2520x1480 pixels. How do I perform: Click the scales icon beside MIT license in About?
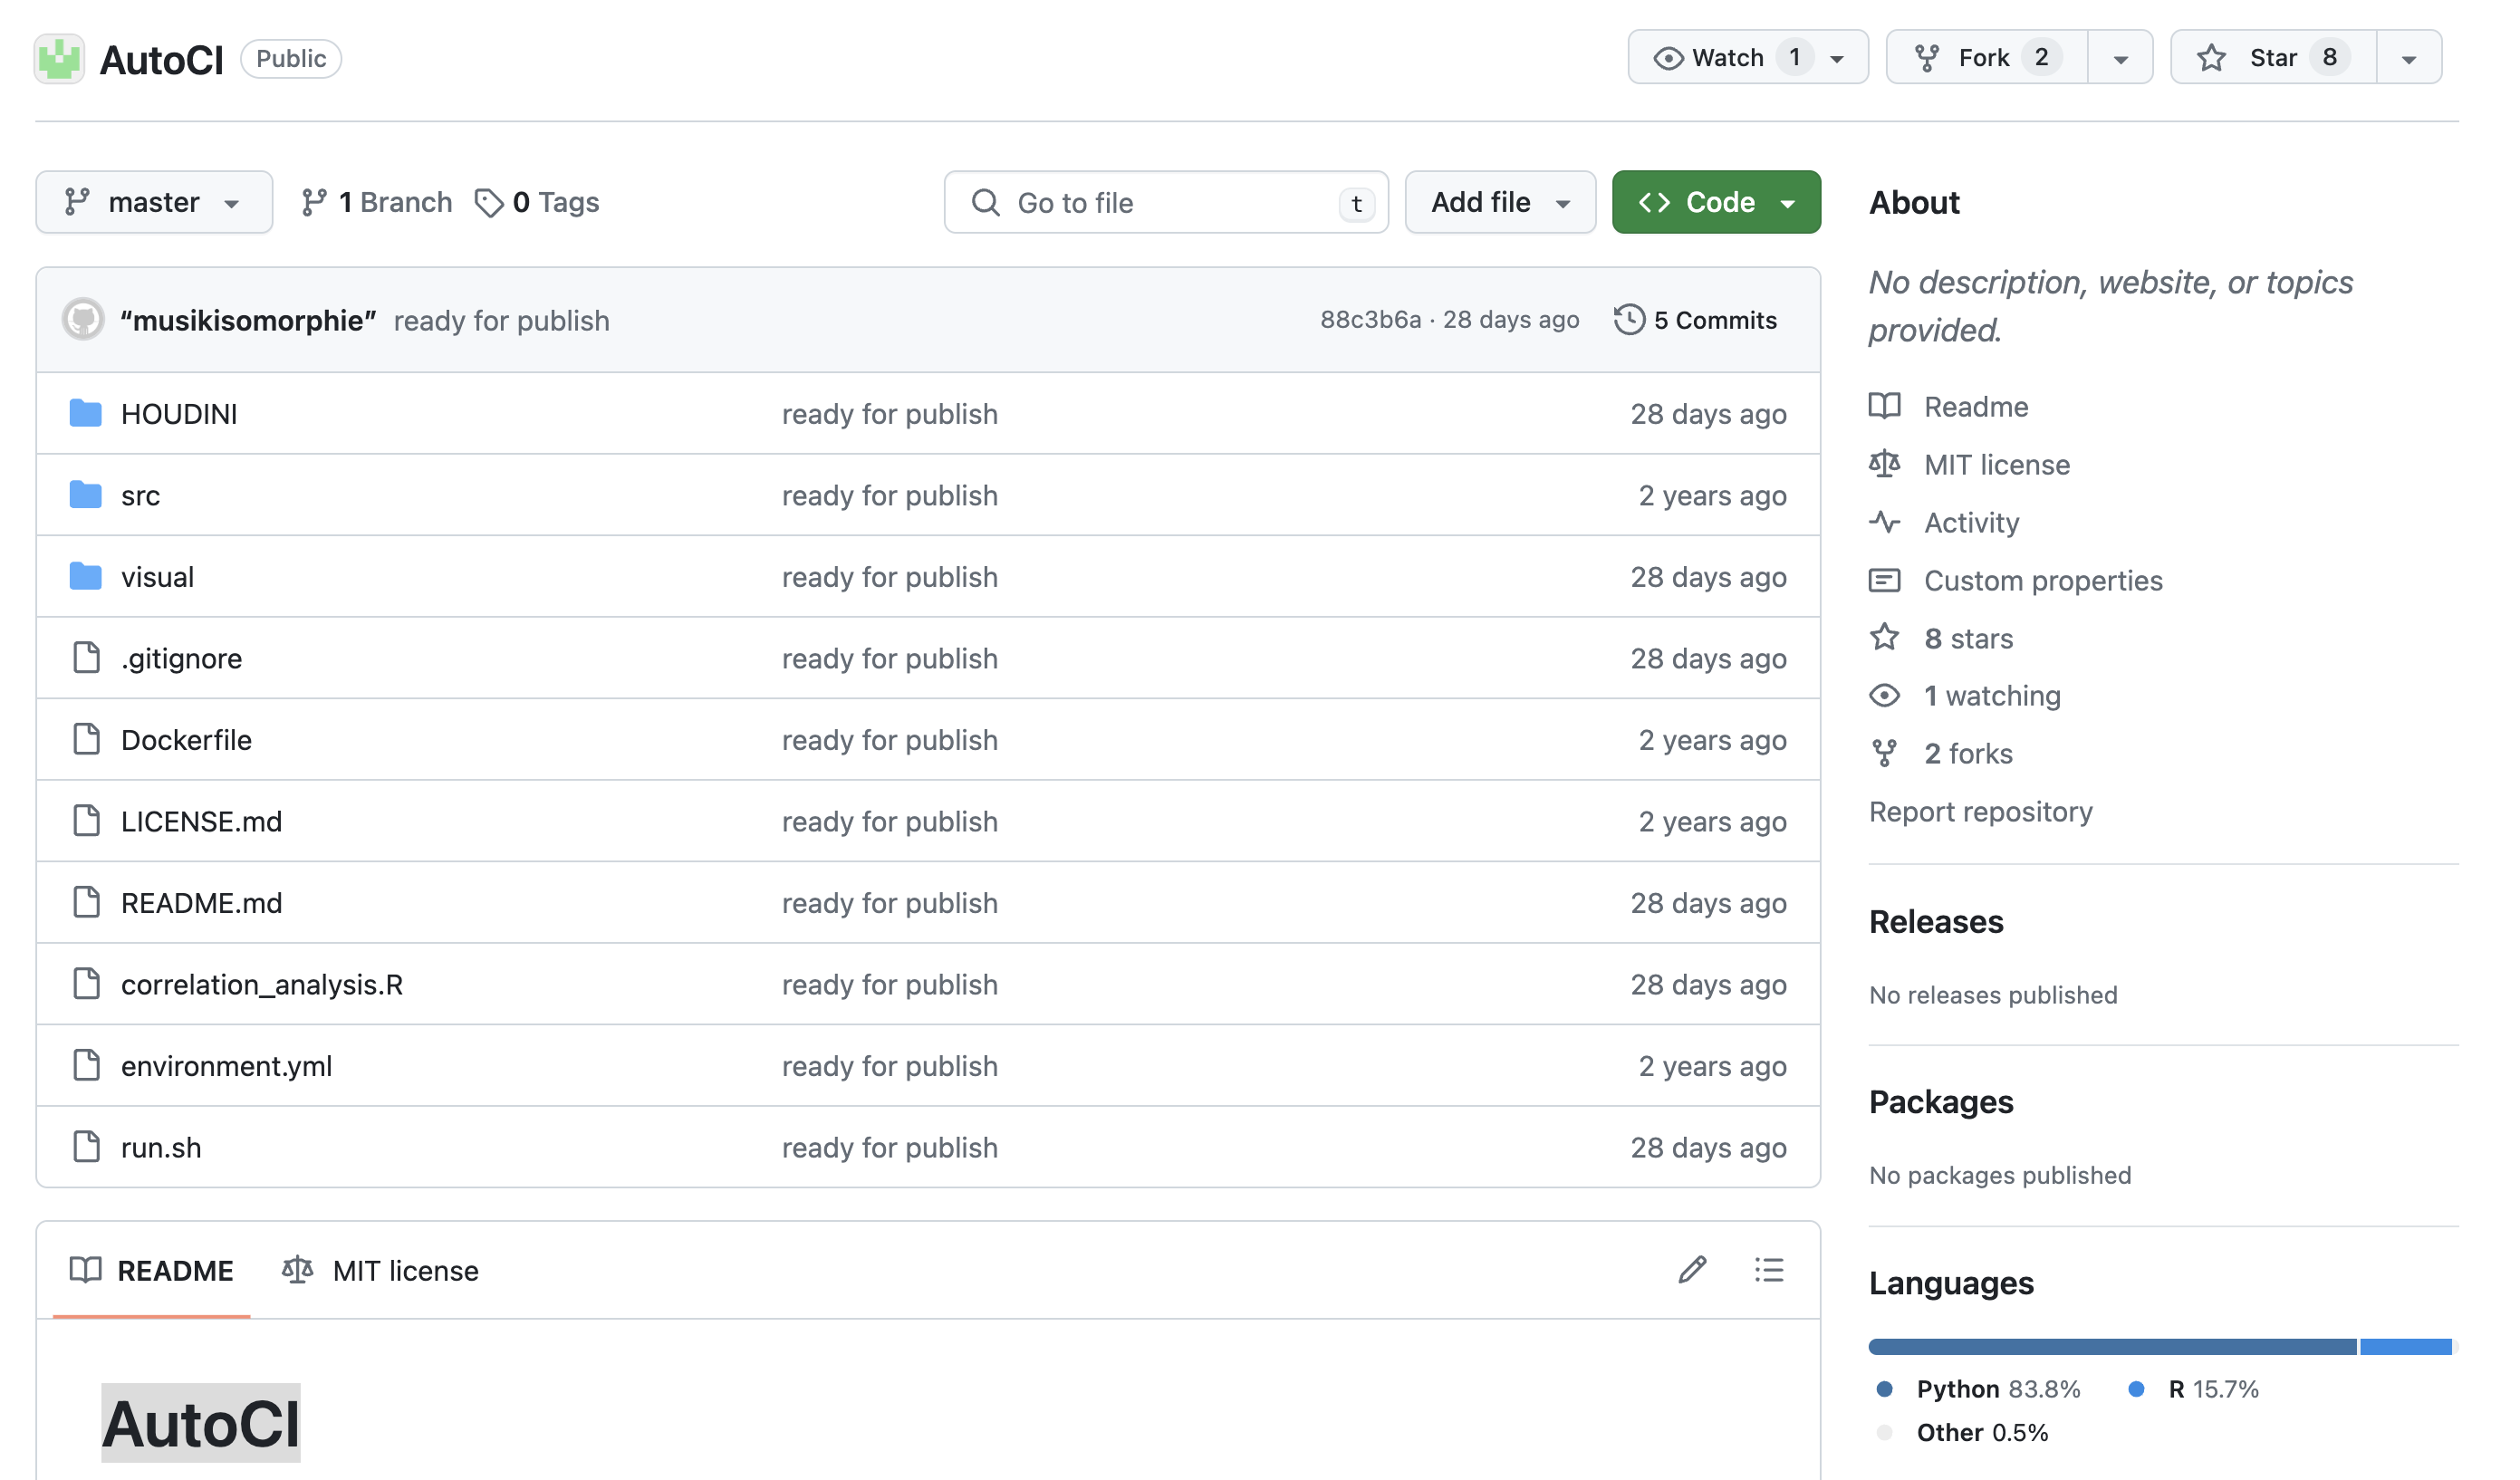[x=1885, y=464]
